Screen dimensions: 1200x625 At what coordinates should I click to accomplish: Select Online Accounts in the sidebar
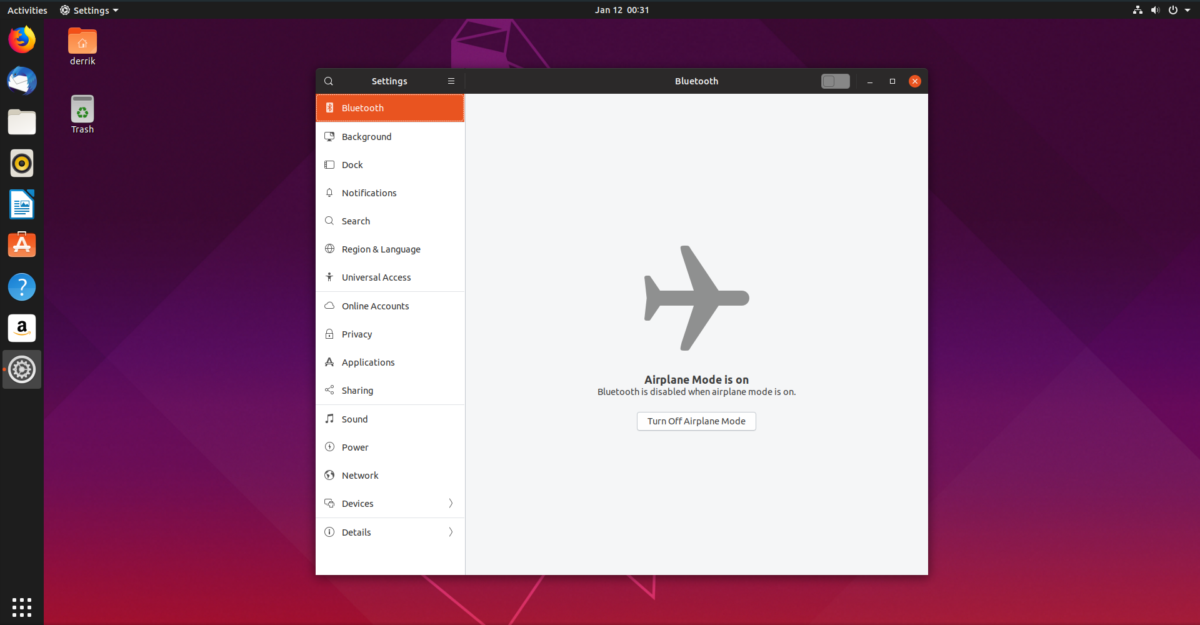coord(376,305)
